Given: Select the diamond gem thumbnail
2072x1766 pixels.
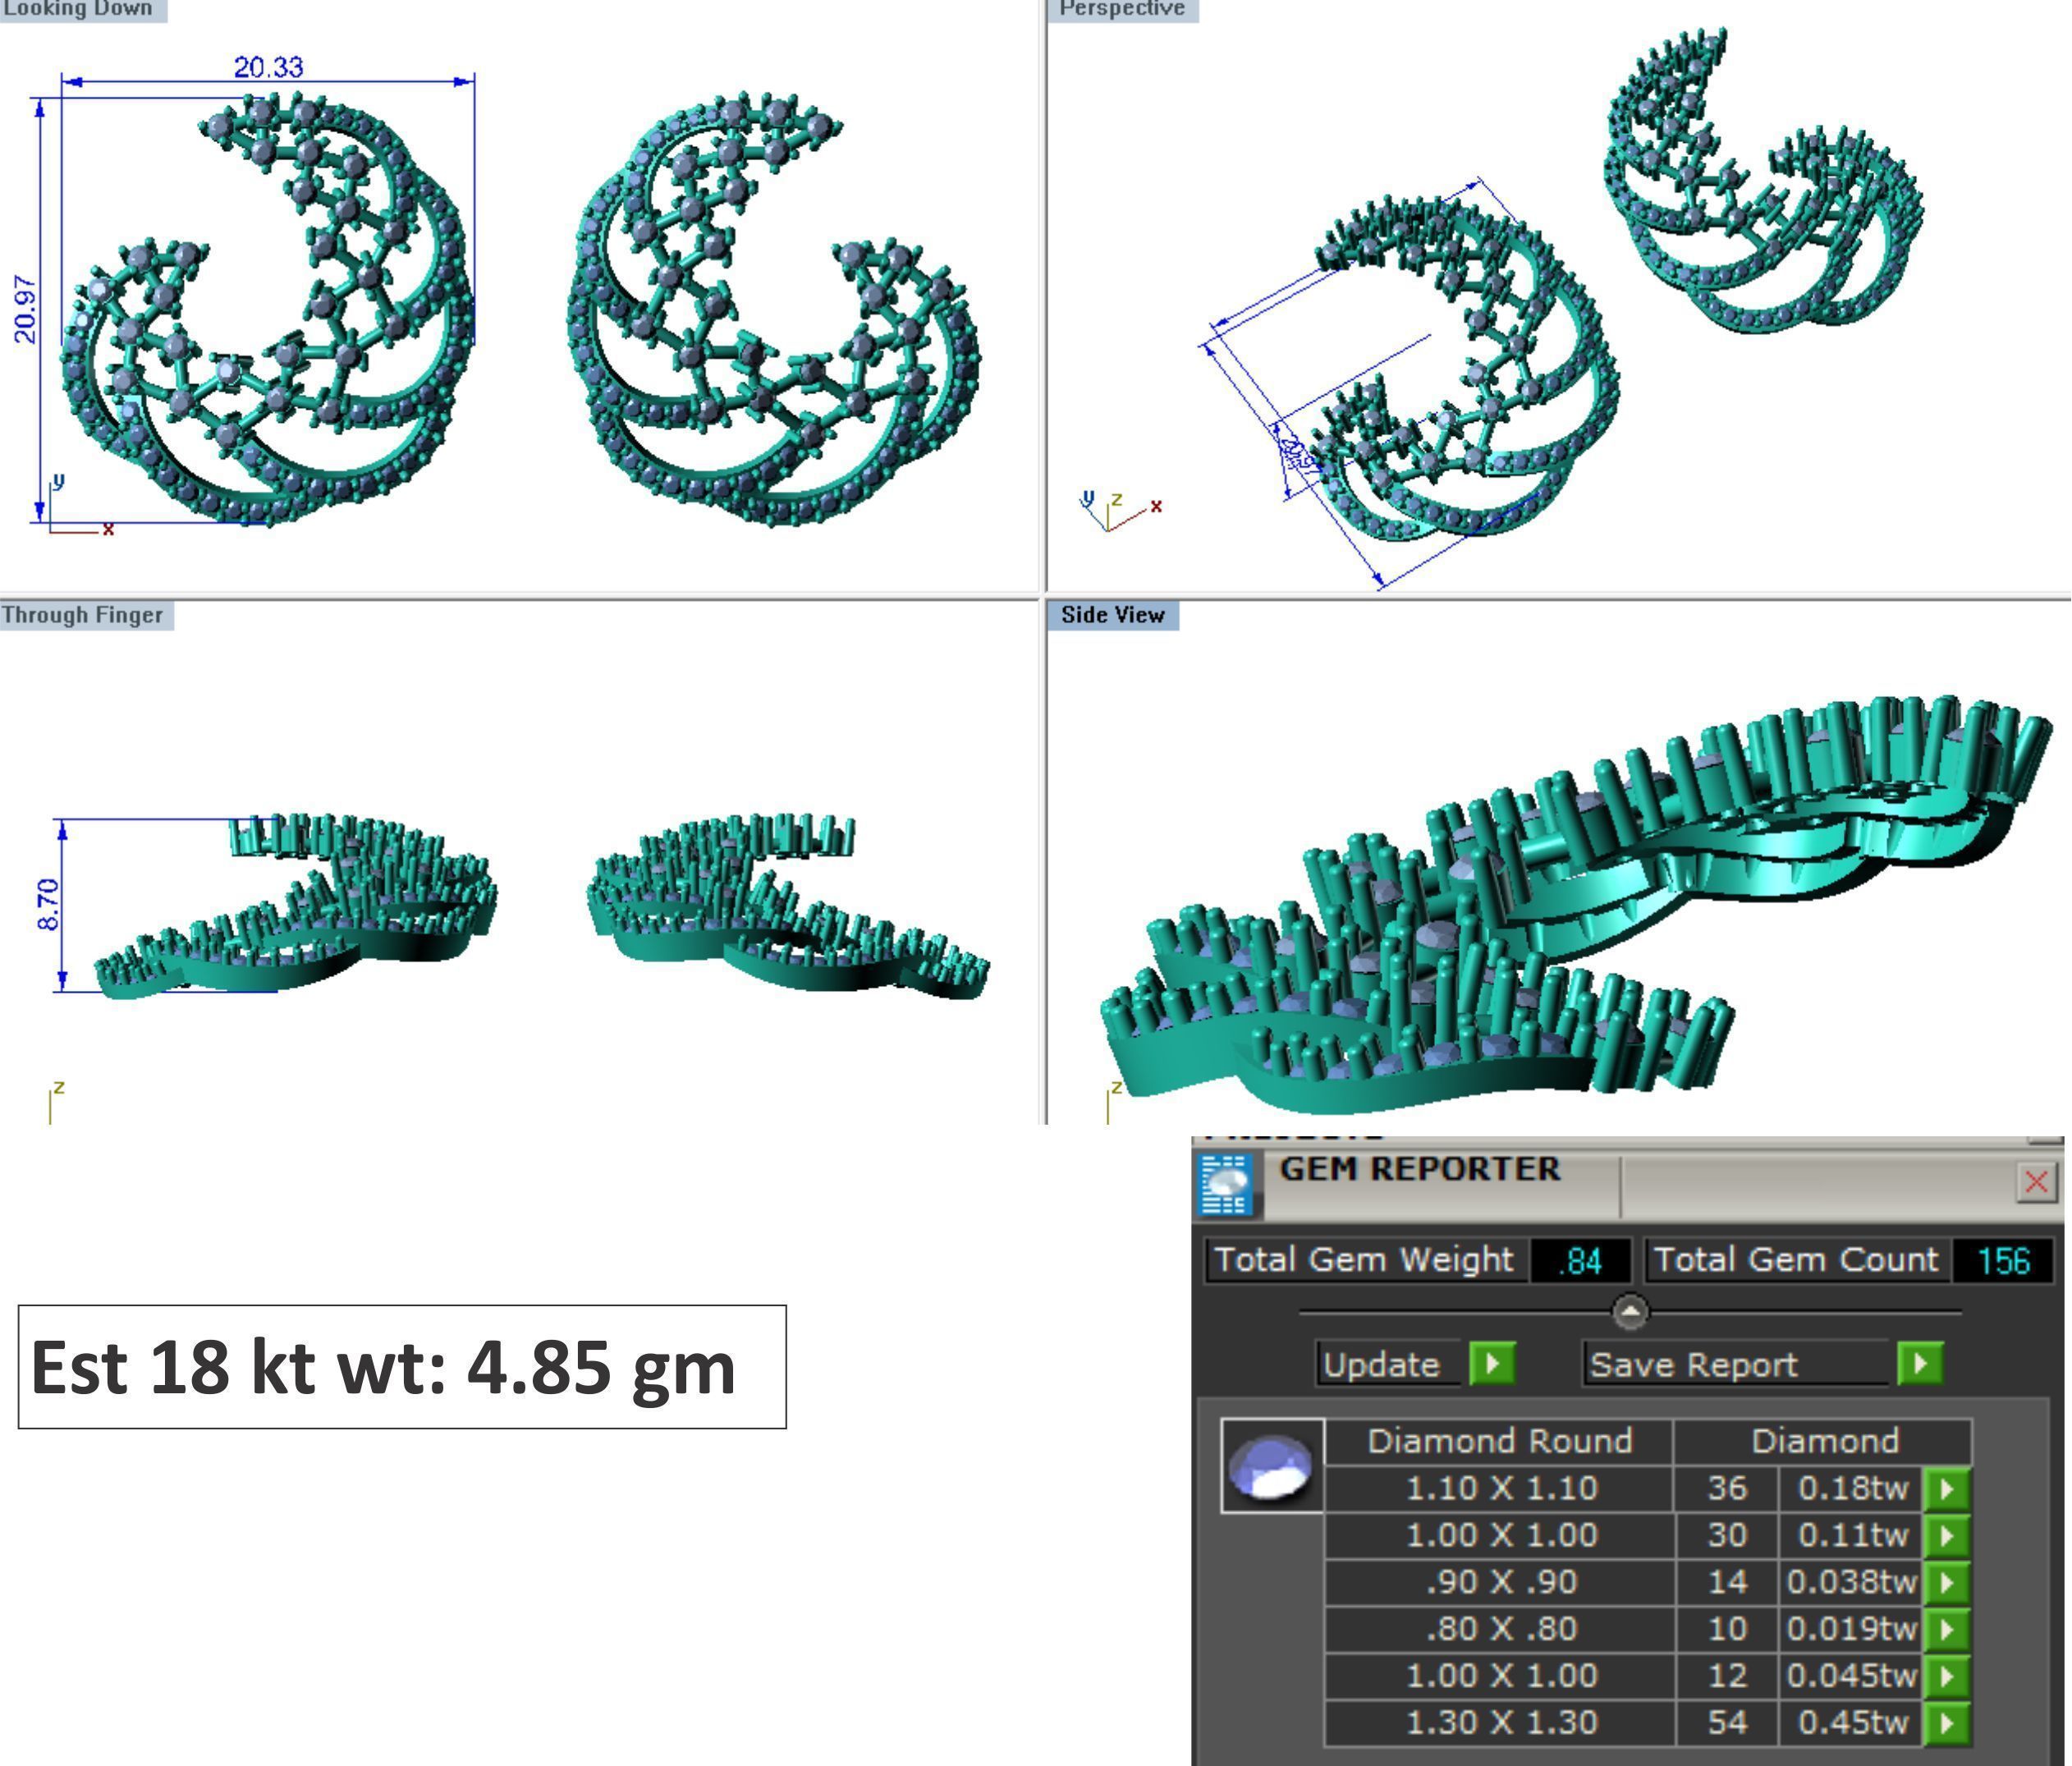Looking at the screenshot, I should [x=1272, y=1465].
